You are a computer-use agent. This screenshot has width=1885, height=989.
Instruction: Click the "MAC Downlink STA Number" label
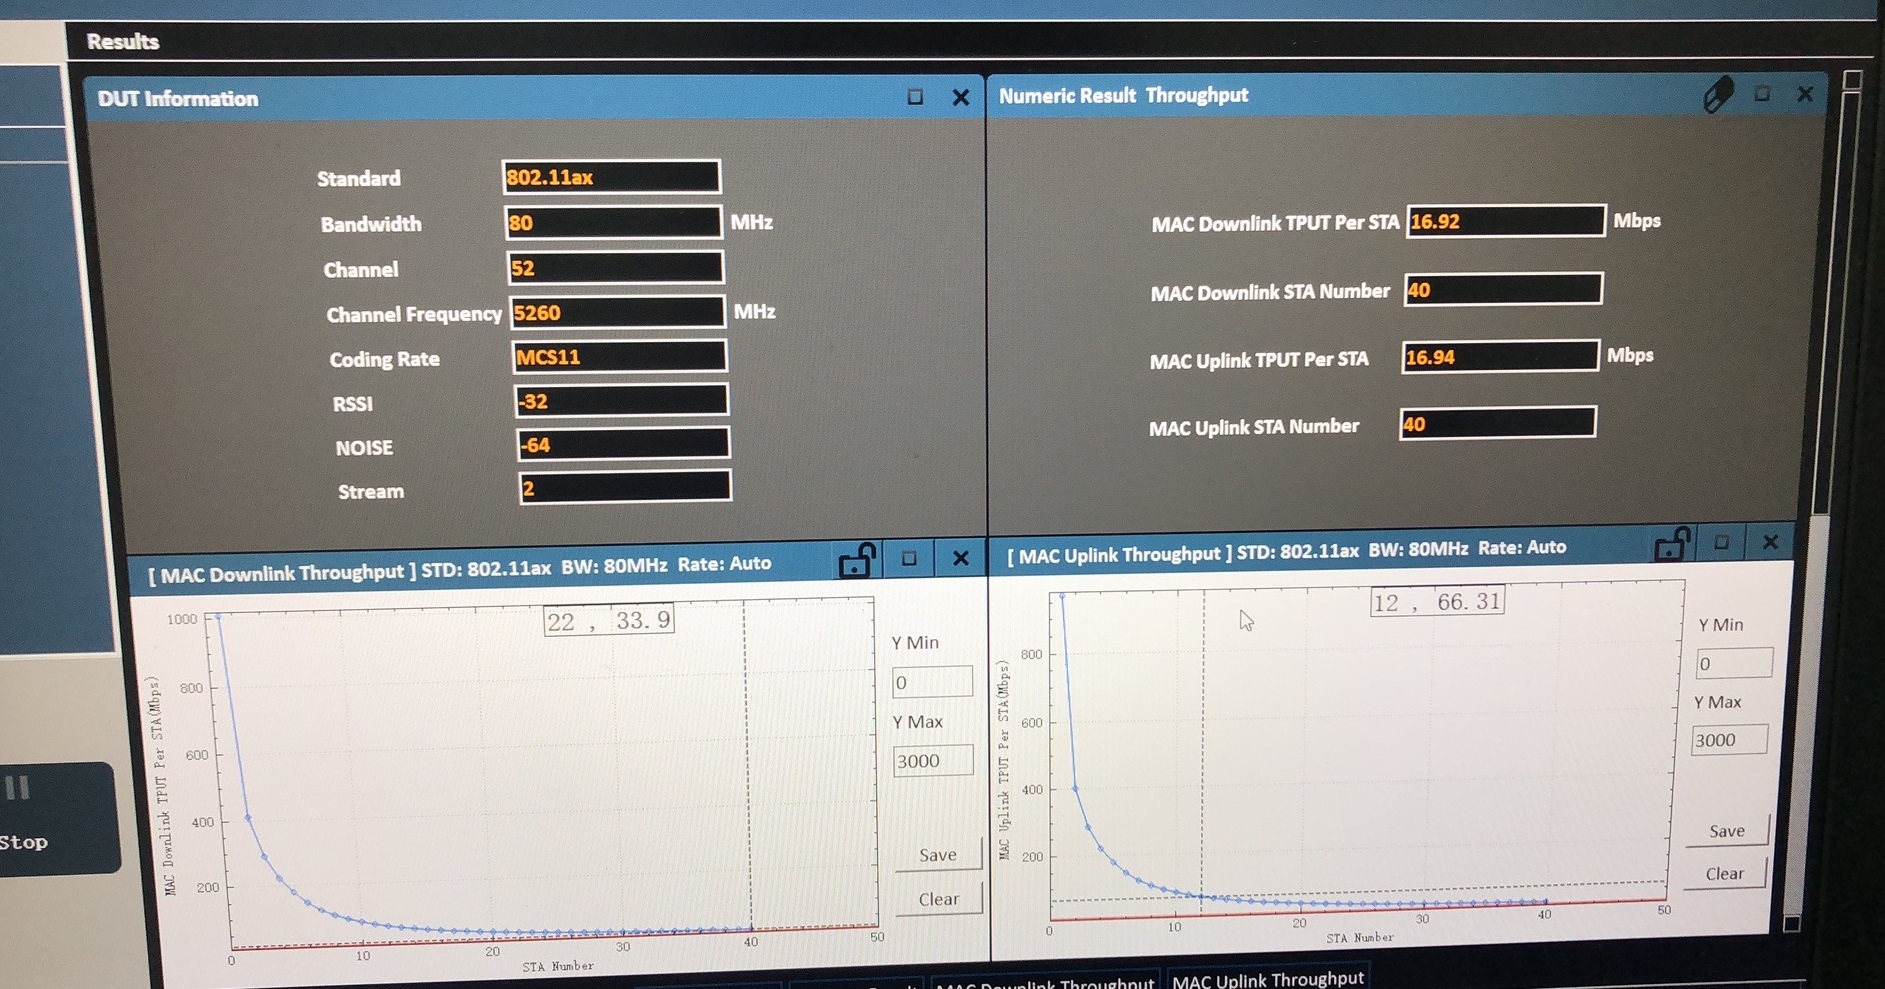pos(1270,292)
